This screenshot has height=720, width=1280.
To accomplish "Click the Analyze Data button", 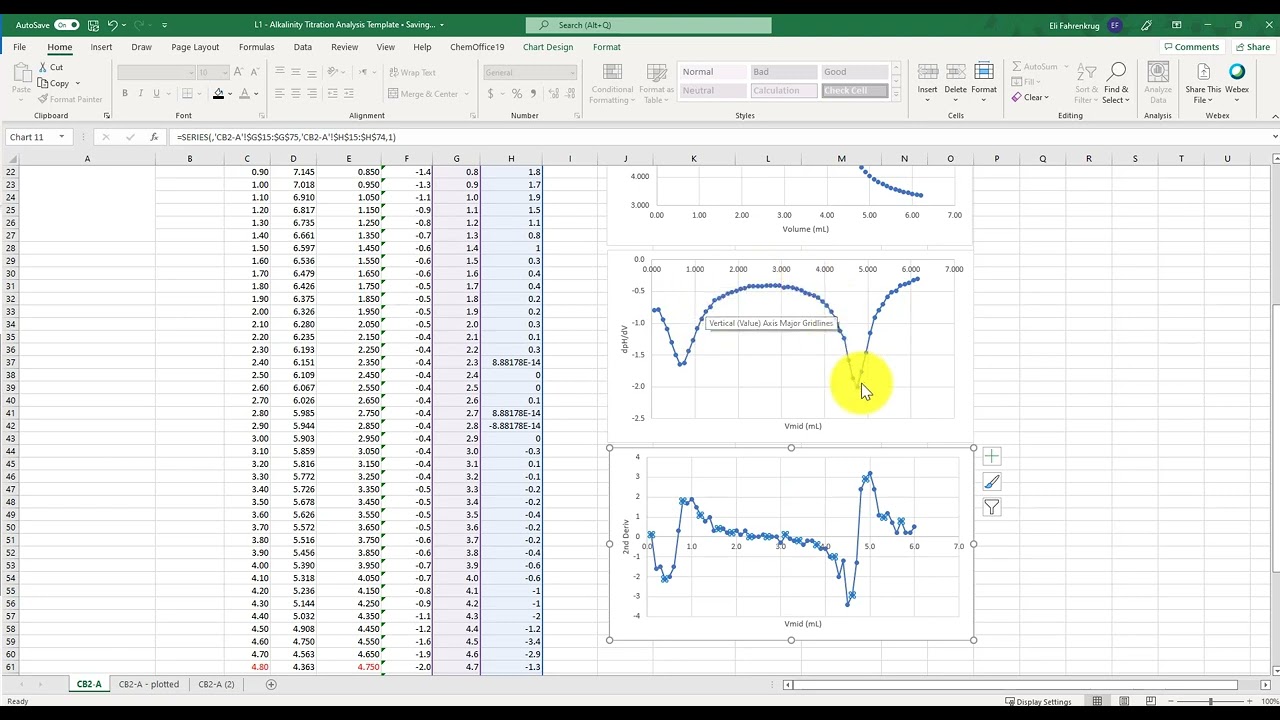I will tap(1158, 82).
